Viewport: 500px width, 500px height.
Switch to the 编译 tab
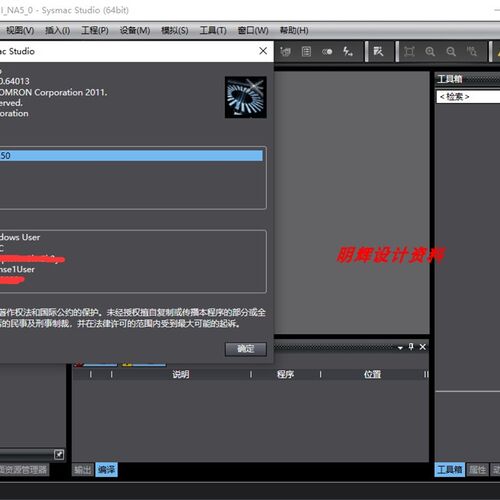[x=106, y=470]
